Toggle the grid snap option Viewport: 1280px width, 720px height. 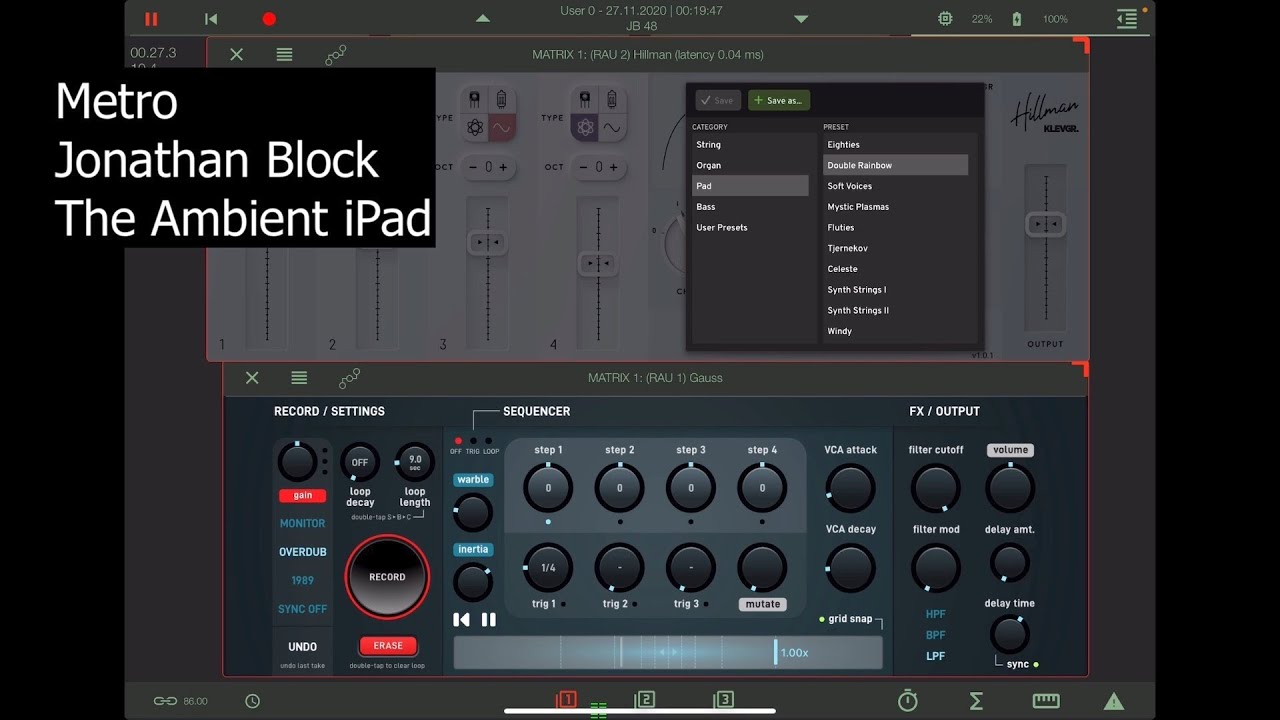(x=845, y=619)
